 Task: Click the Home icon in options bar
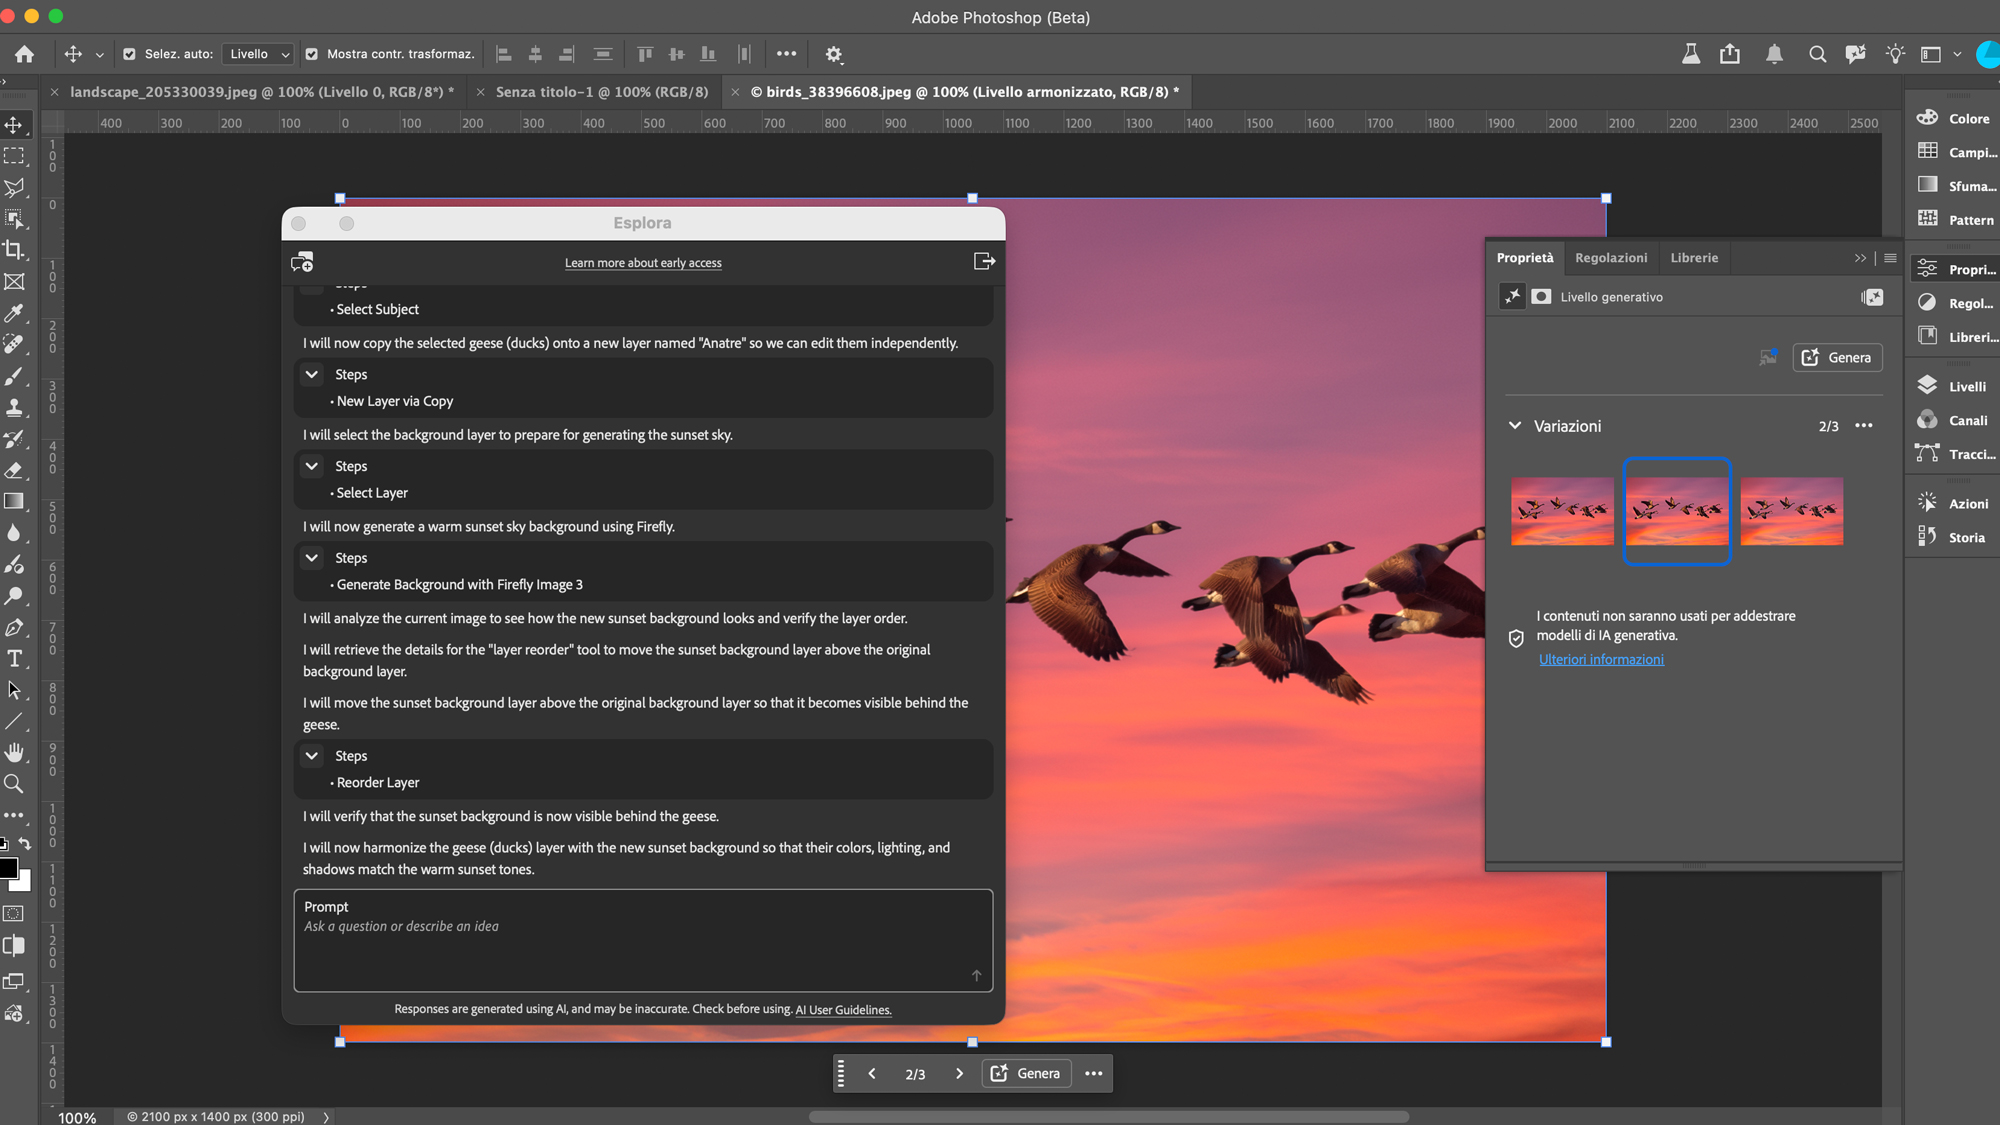click(24, 54)
